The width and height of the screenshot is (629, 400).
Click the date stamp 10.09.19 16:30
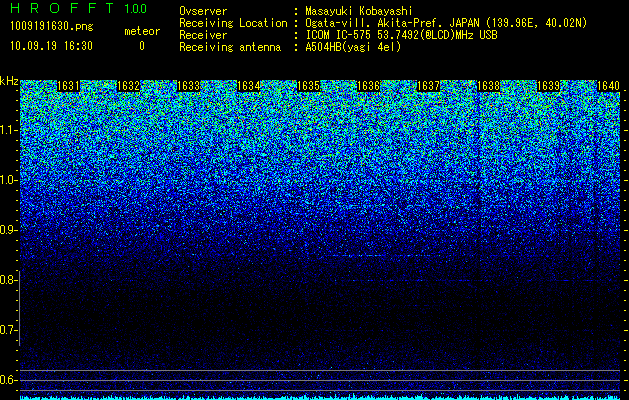pos(51,46)
